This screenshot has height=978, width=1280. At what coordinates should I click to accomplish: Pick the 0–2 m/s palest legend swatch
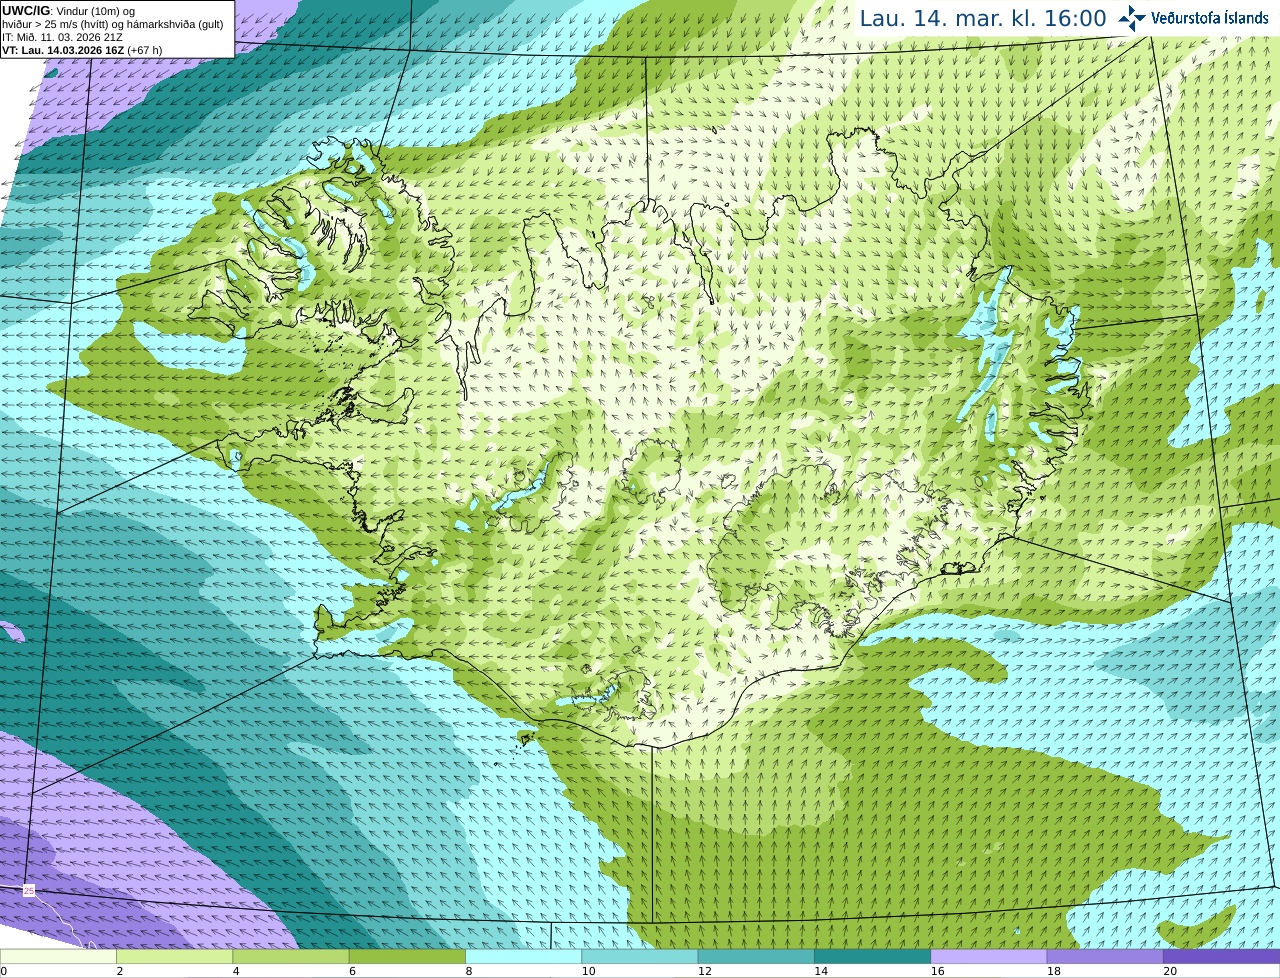[58, 957]
